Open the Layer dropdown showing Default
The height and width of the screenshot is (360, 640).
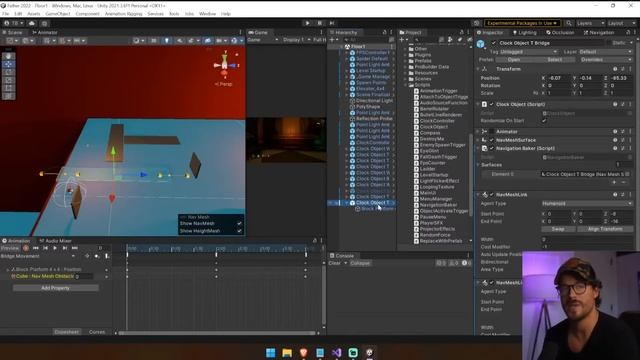[605, 52]
